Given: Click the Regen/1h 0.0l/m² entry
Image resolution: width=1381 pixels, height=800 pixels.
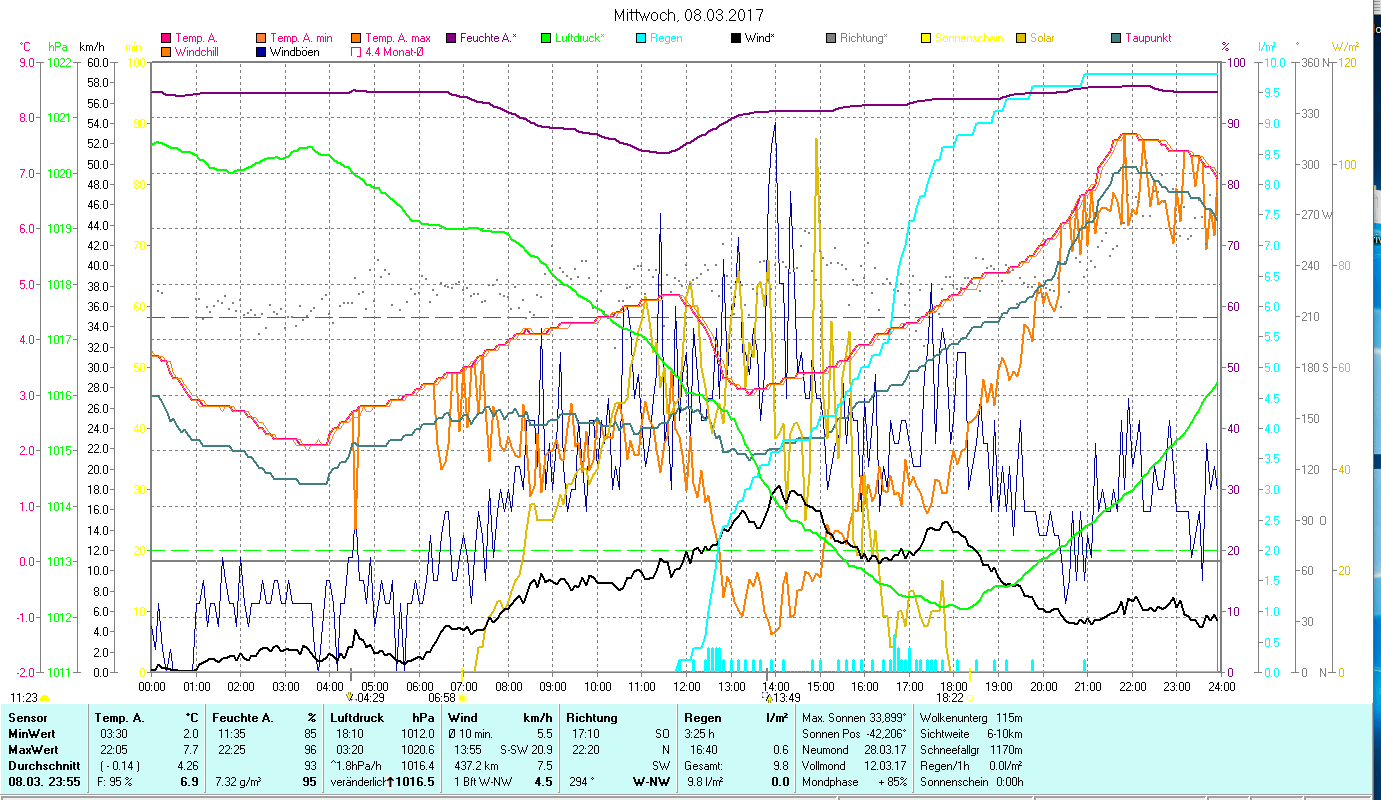Looking at the screenshot, I should 971,766.
